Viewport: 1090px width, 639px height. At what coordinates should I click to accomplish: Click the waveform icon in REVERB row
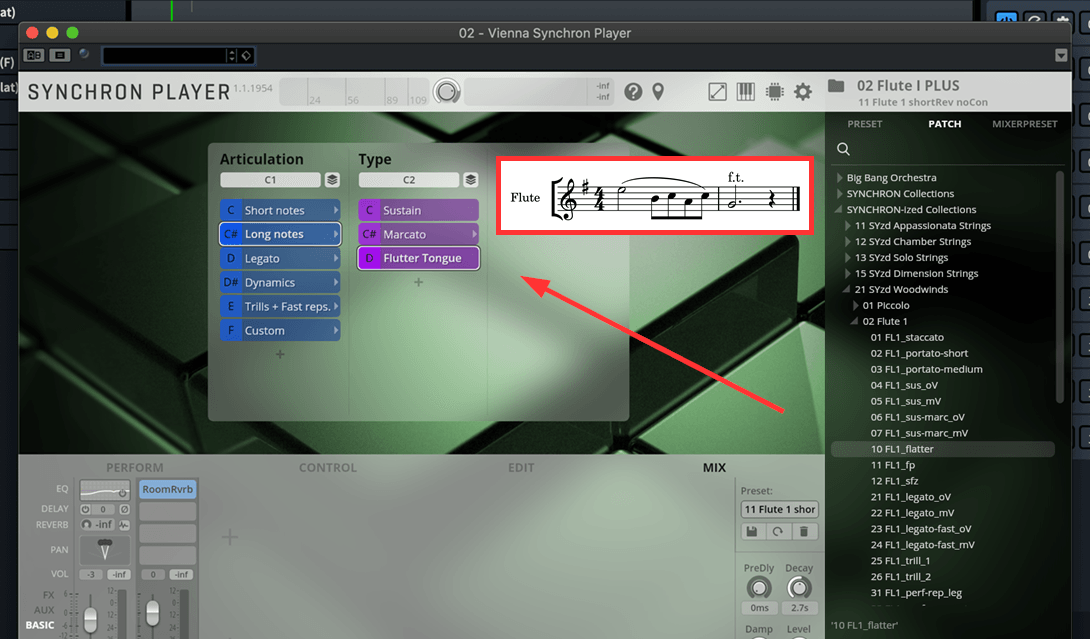pos(124,525)
